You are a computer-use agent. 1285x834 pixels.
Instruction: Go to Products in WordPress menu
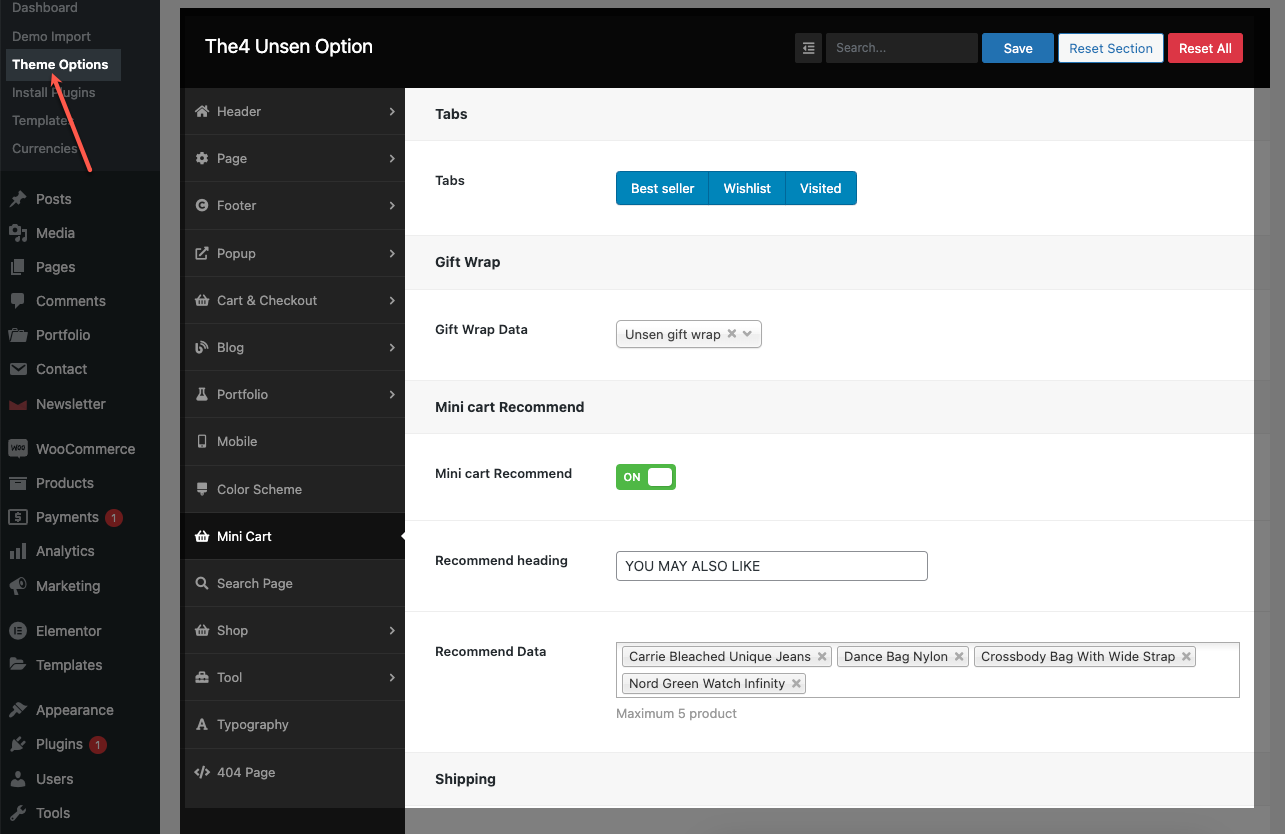click(x=65, y=483)
